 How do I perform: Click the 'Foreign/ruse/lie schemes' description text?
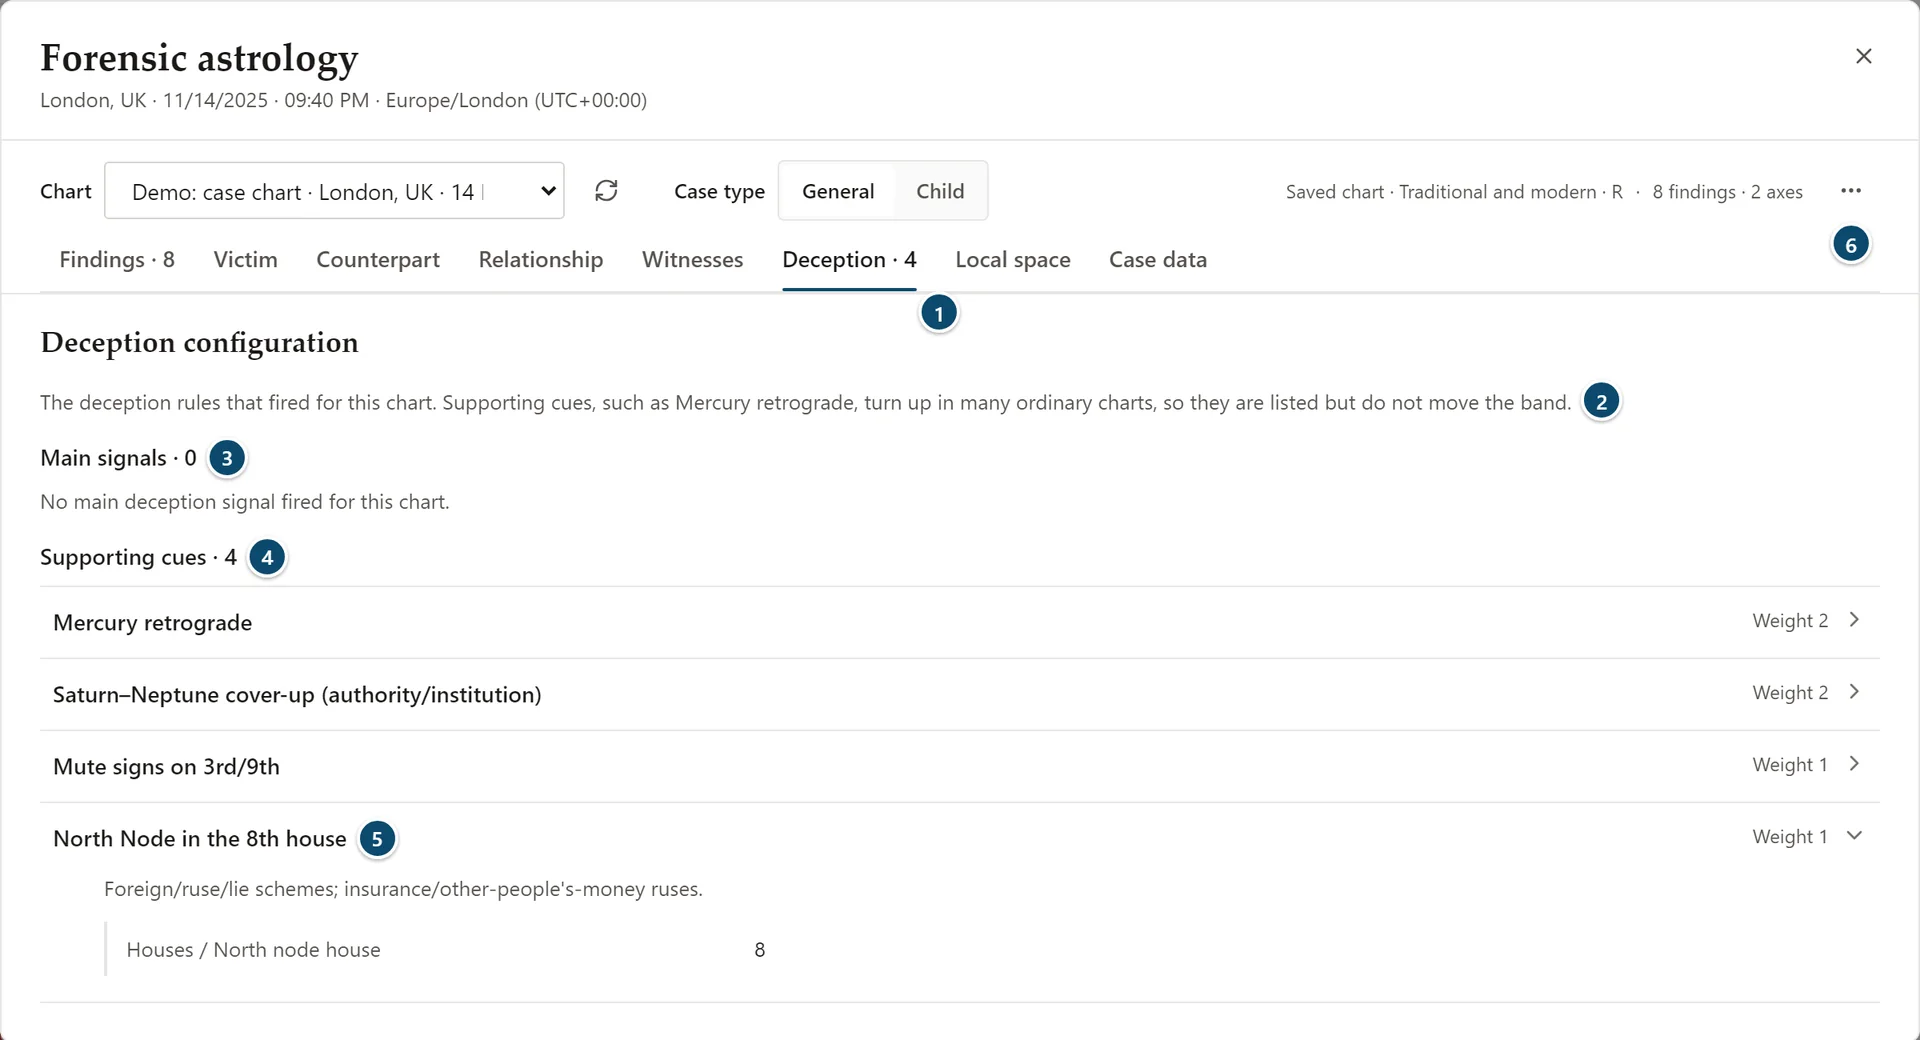(403, 889)
